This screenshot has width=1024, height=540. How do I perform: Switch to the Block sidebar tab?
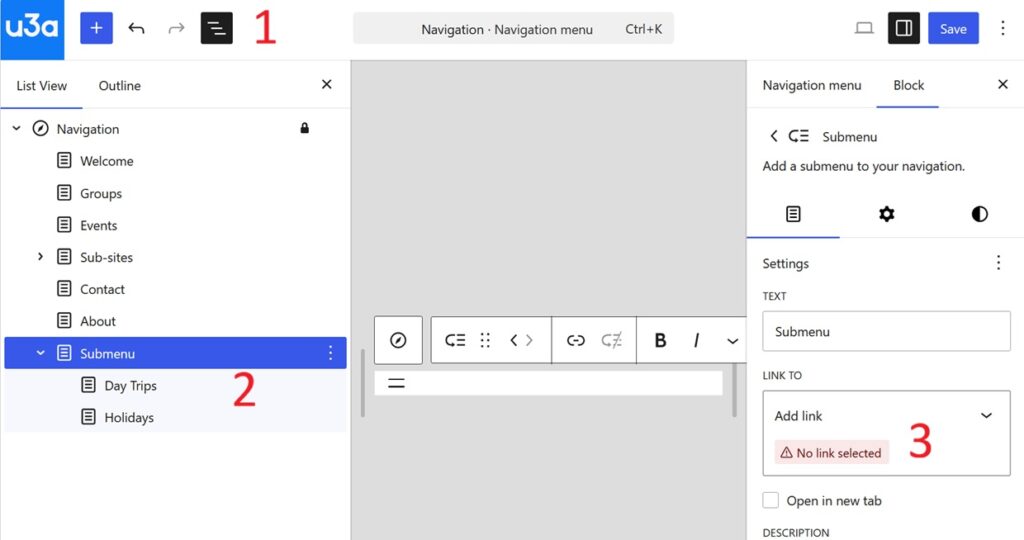click(908, 86)
